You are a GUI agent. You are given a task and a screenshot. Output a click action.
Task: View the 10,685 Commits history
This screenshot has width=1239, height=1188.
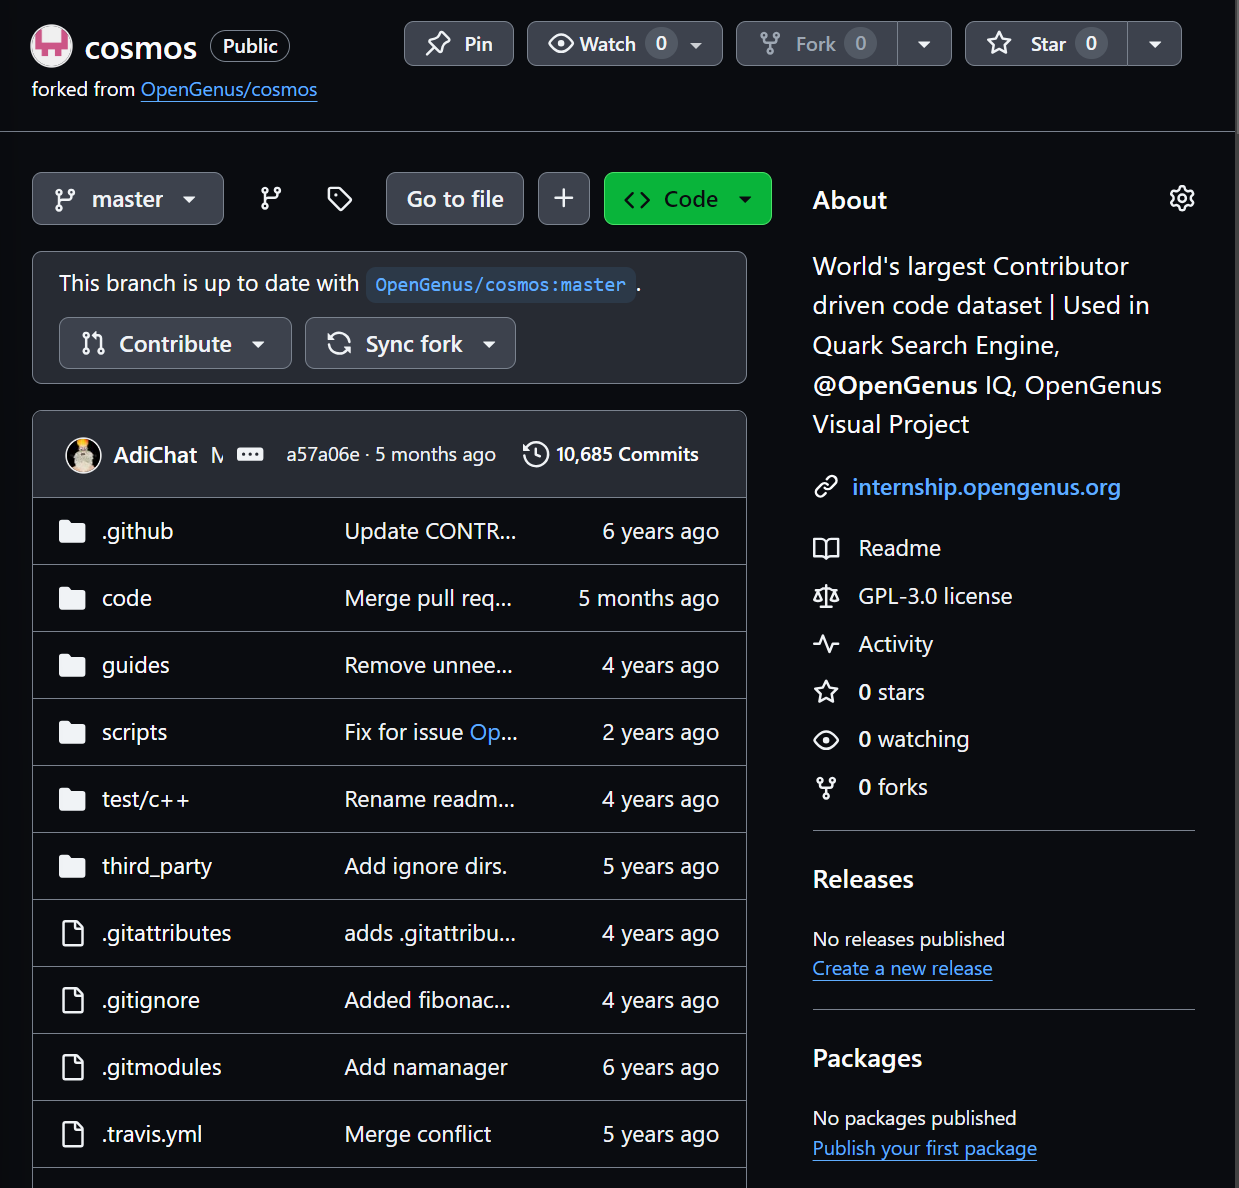pos(627,454)
